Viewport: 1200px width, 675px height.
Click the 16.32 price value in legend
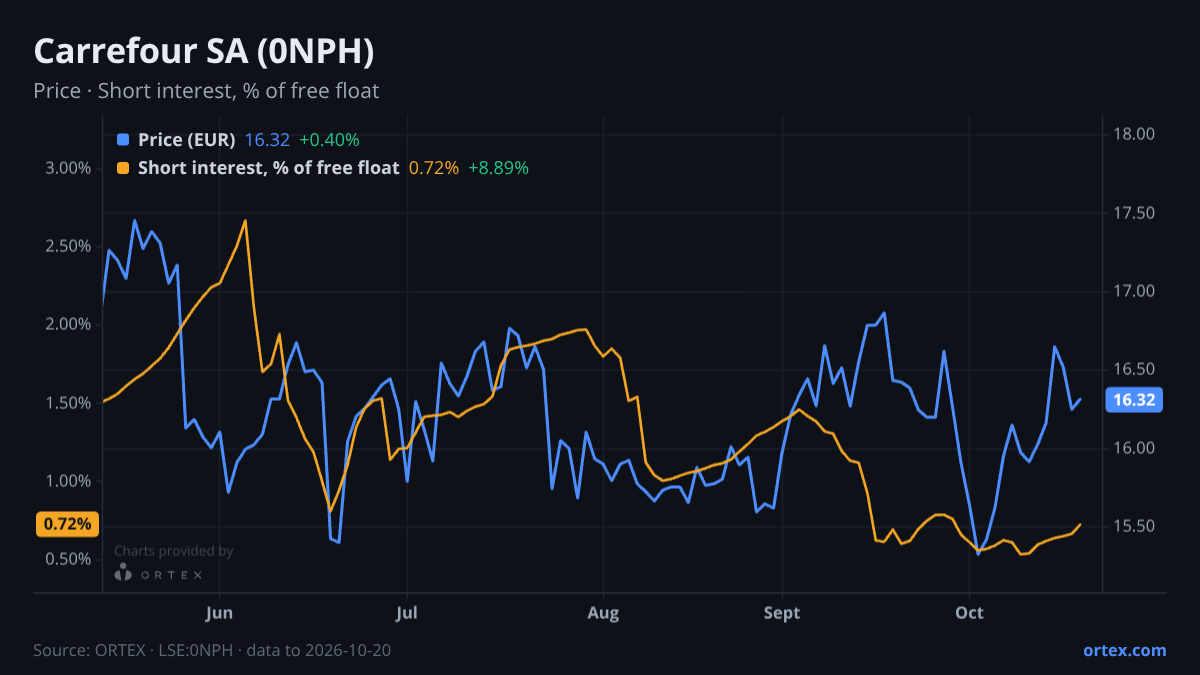(x=267, y=140)
